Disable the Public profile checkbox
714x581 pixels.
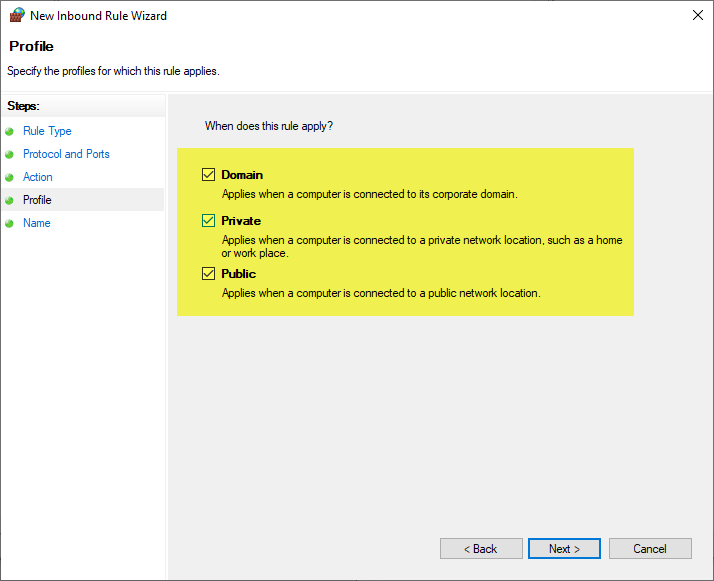[x=209, y=273]
